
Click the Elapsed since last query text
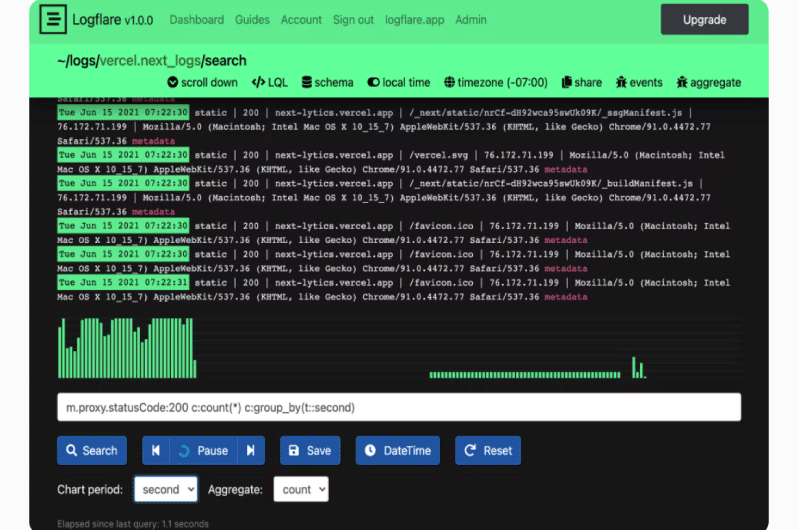point(133,524)
